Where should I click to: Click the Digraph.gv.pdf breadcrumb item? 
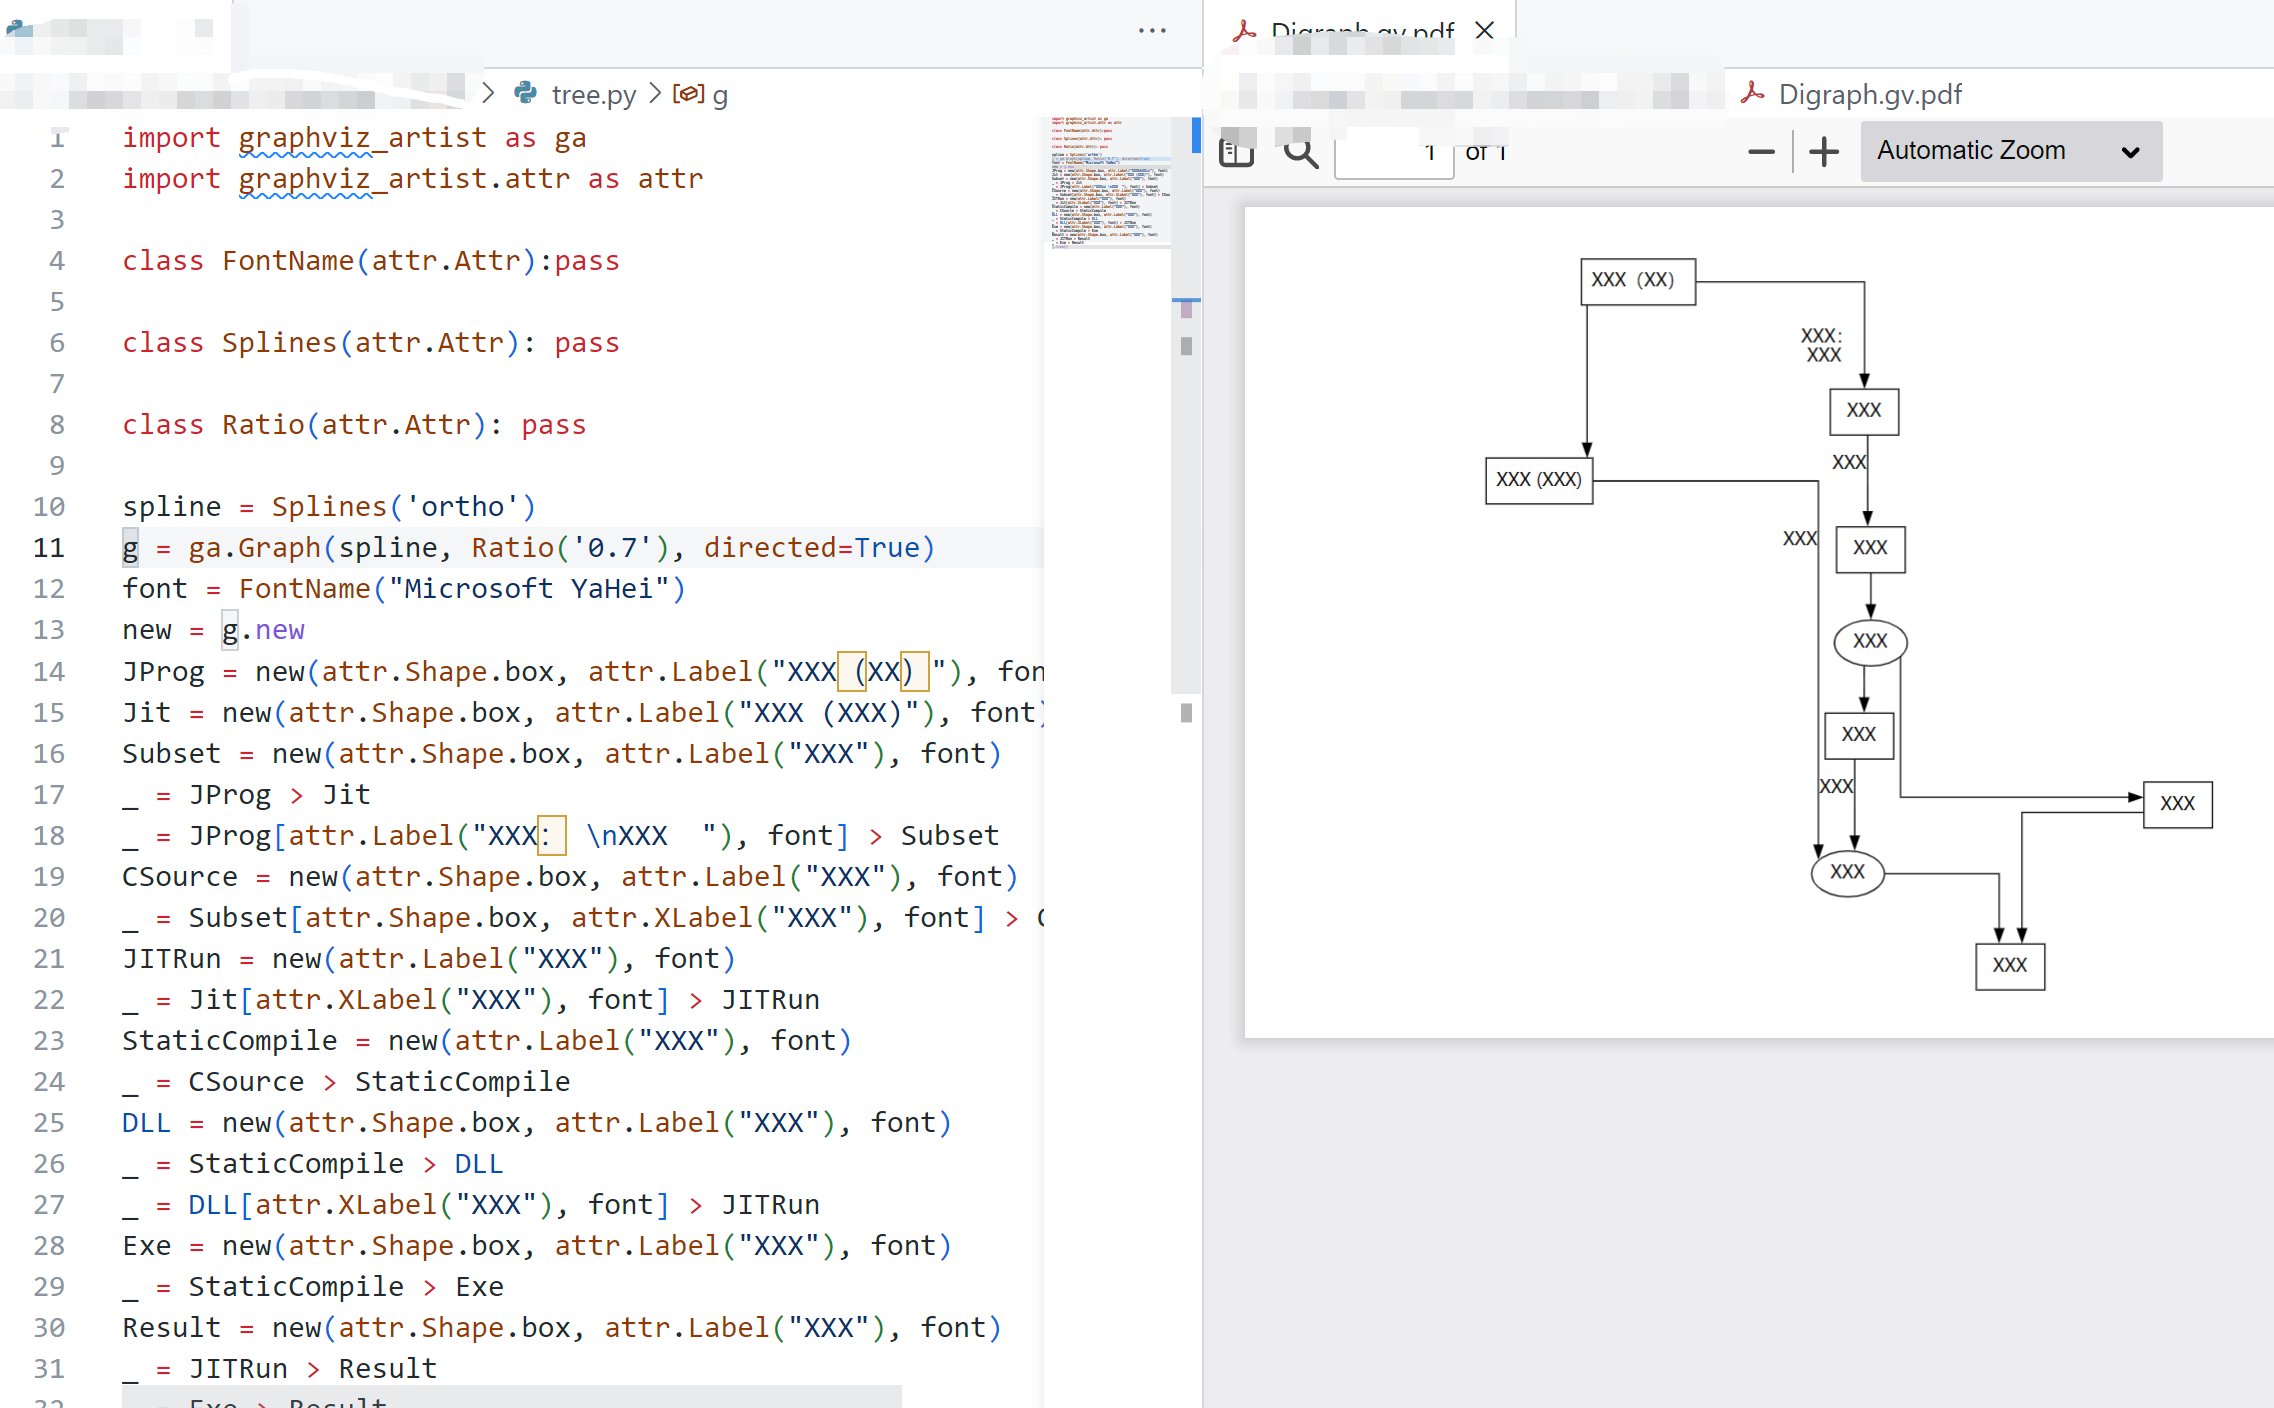pos(1869,94)
